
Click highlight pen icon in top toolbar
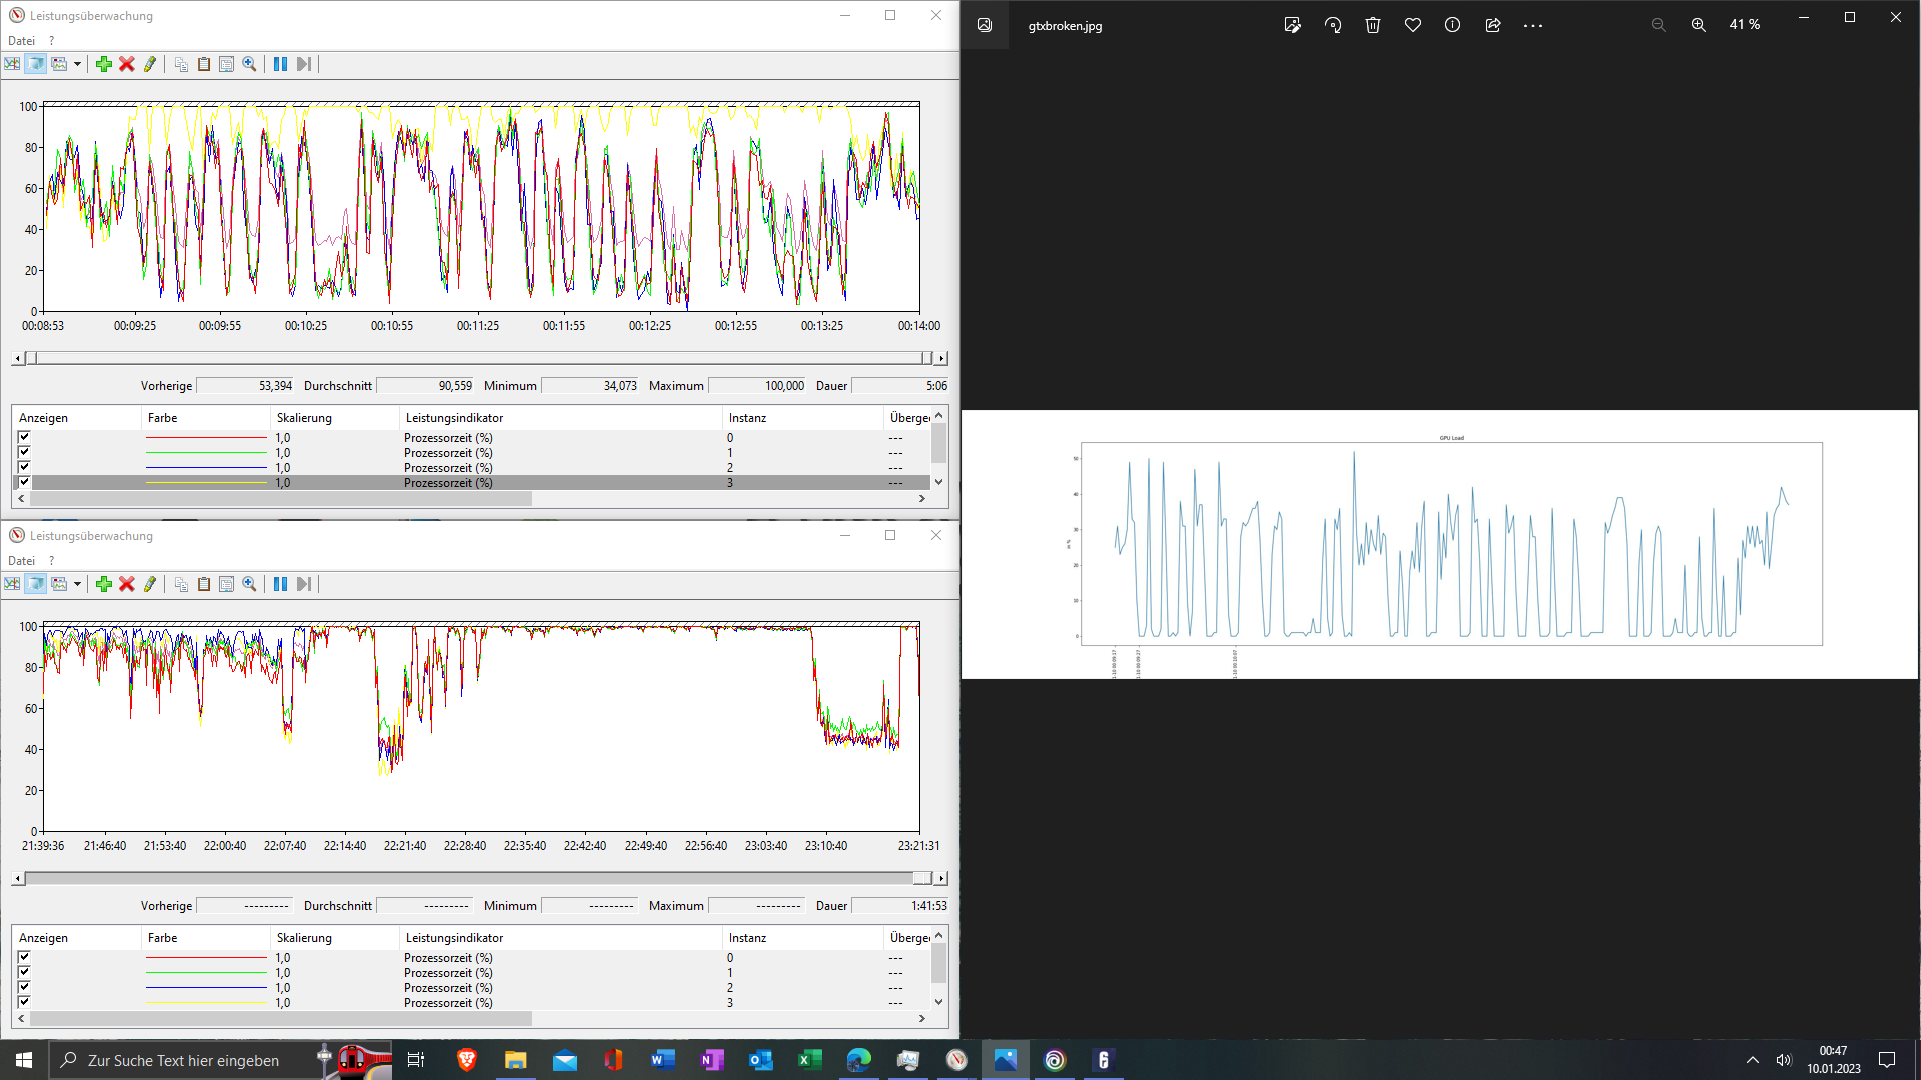[x=150, y=64]
